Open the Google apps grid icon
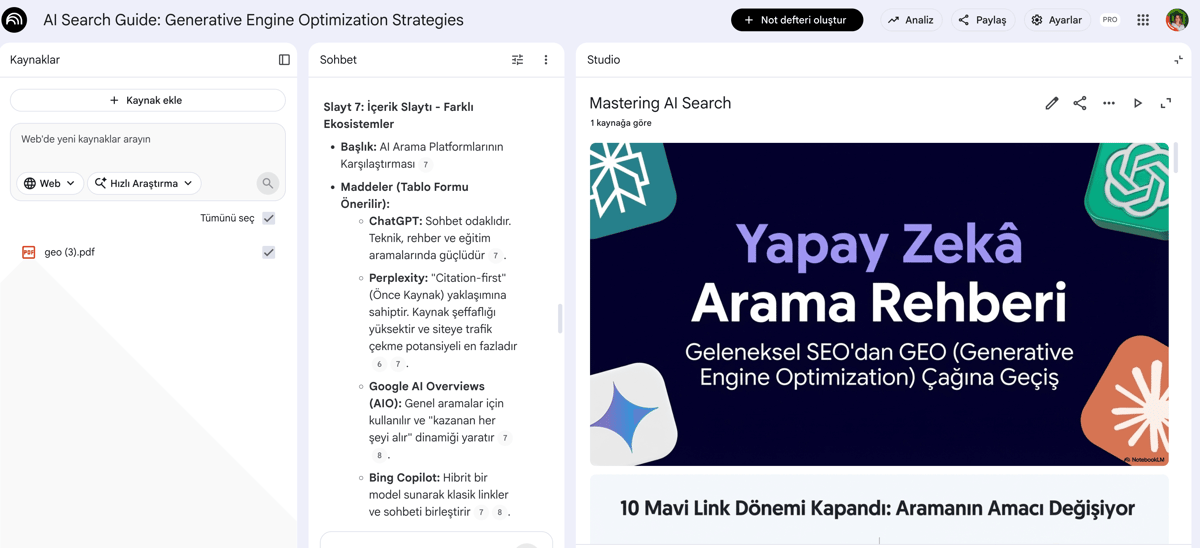Screen dimensions: 1200x548 pos(1143,20)
